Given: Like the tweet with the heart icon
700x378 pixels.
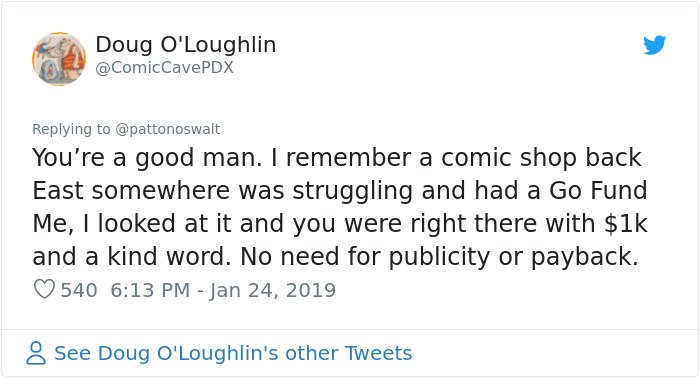Looking at the screenshot, I should click(44, 289).
